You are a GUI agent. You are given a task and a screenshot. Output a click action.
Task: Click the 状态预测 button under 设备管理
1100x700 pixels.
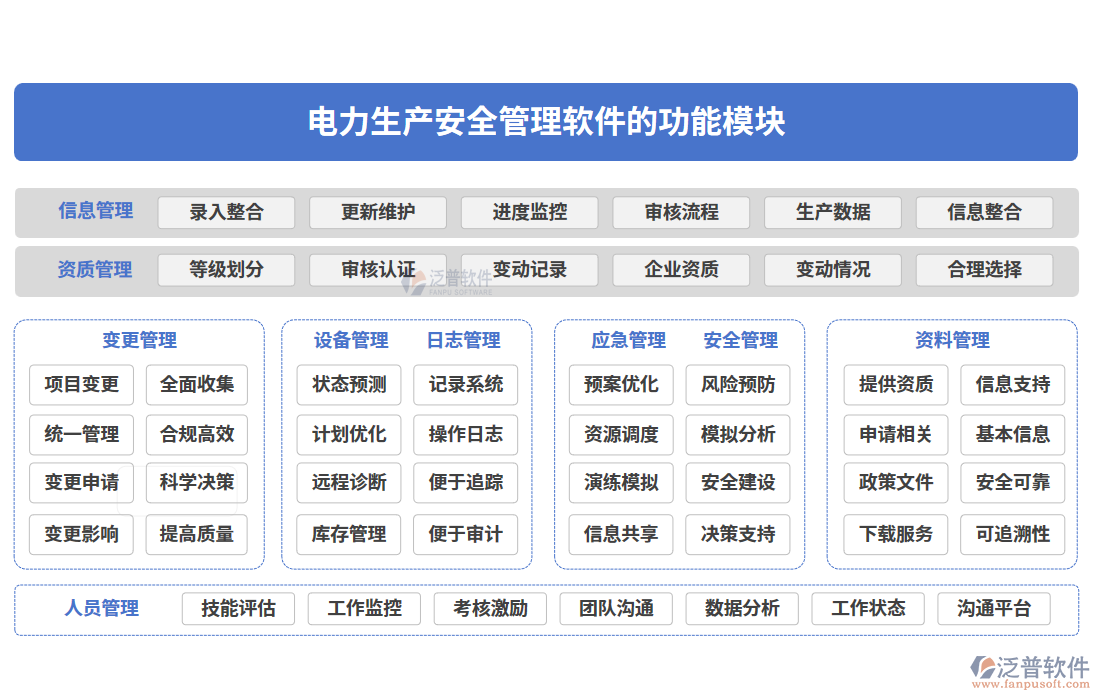tap(348, 386)
